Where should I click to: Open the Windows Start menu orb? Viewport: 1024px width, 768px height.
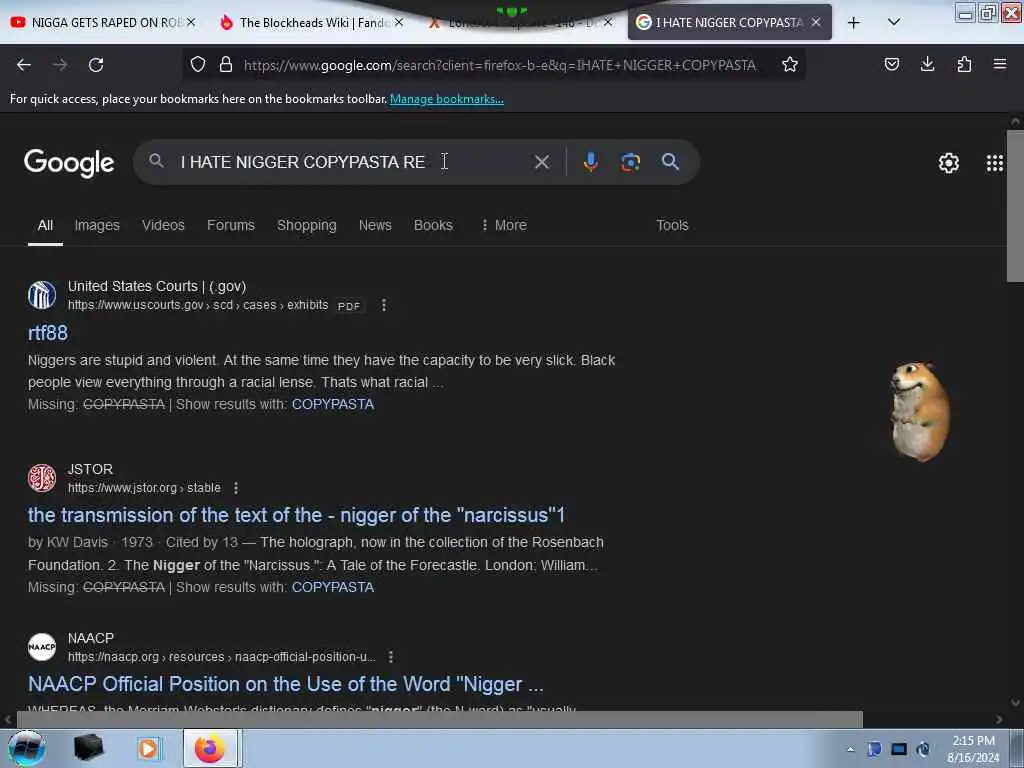27,748
